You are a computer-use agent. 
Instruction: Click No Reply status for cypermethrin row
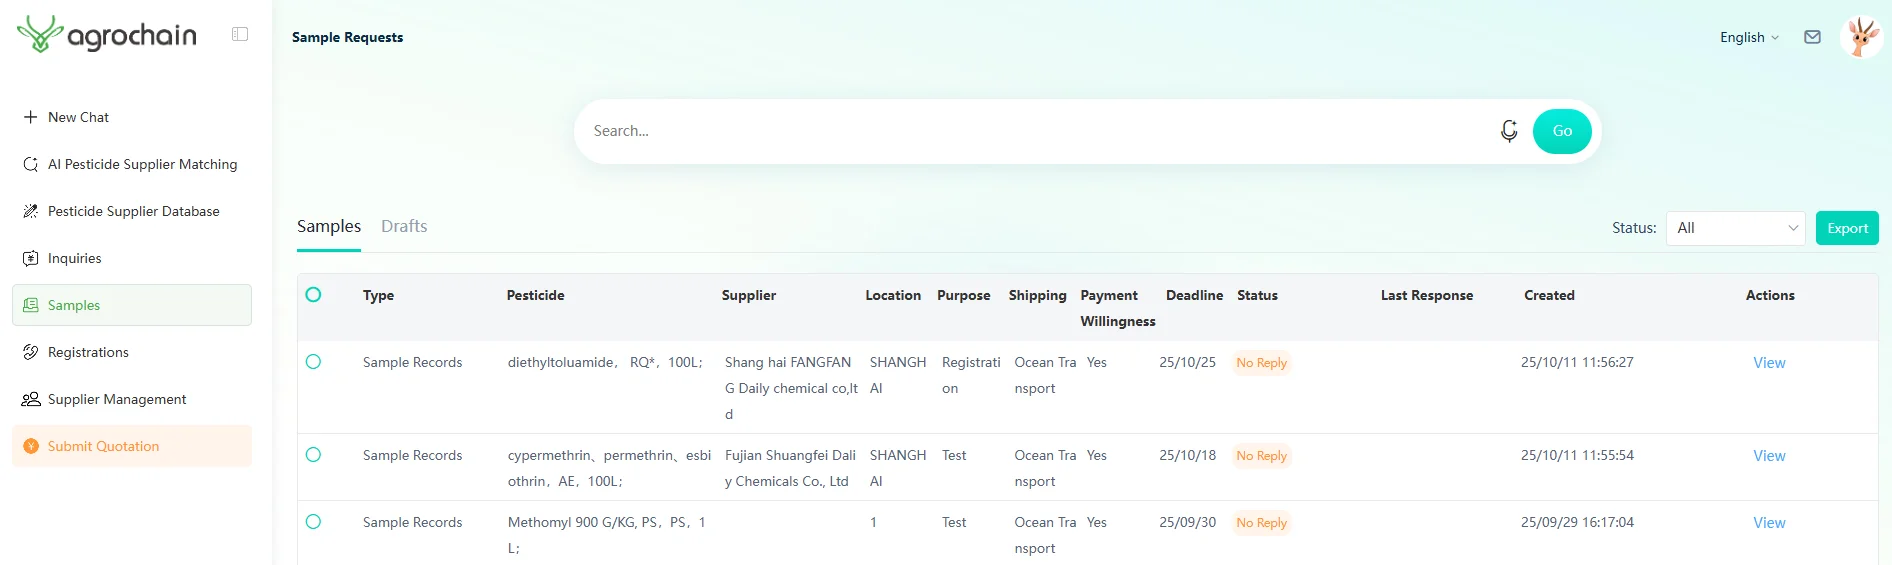[1261, 456]
